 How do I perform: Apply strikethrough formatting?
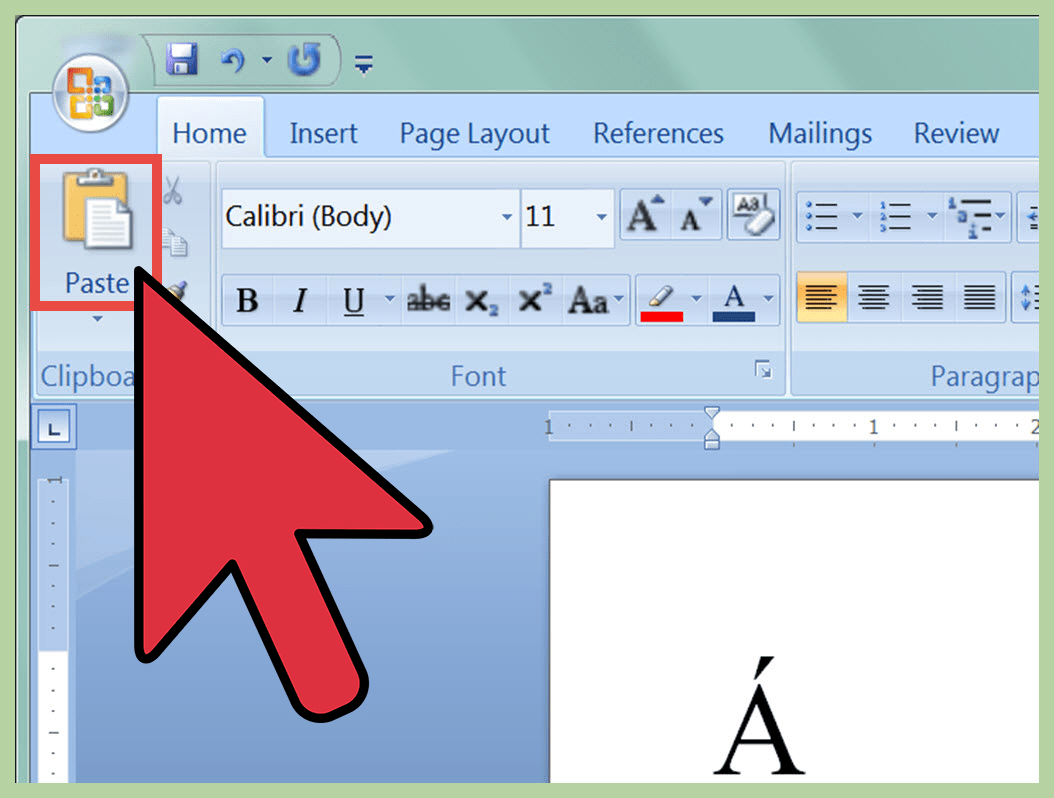coord(427,297)
